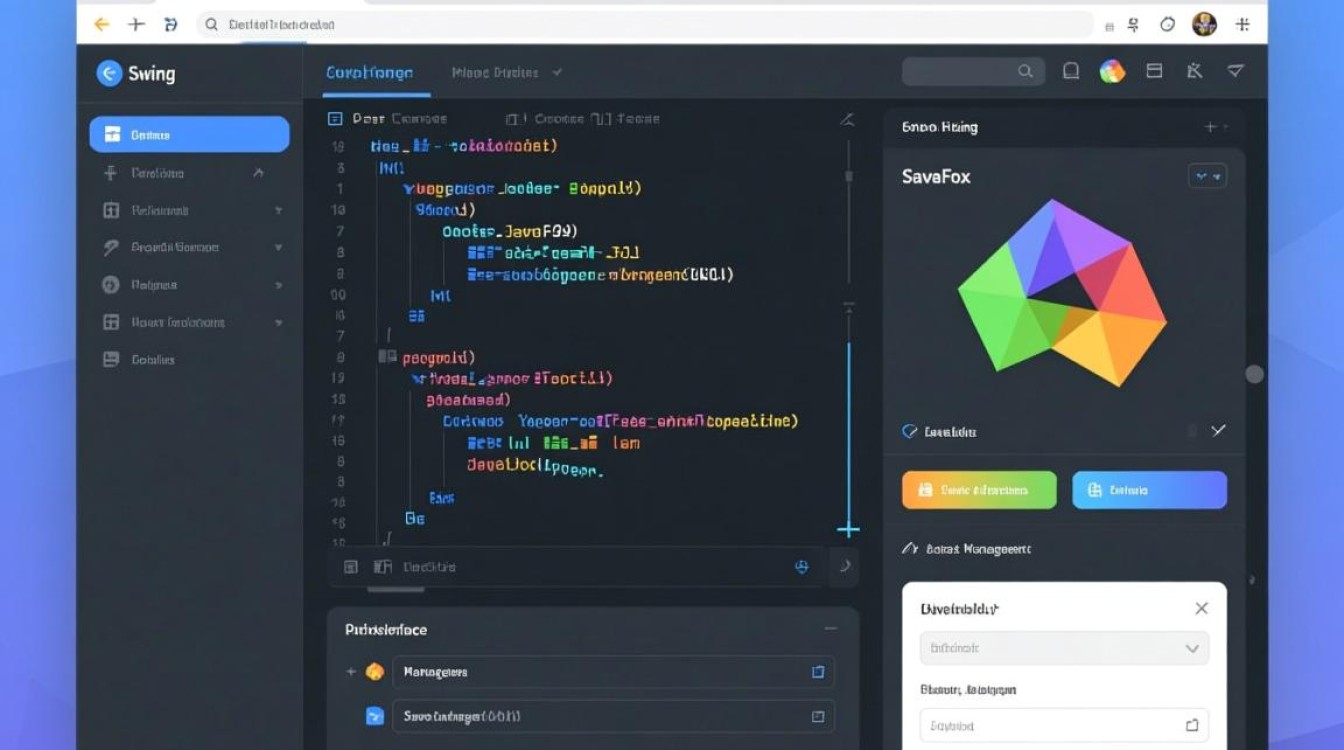
Task: Click the bookmark icon beside the toolbar search box
Action: click(x=1071, y=71)
